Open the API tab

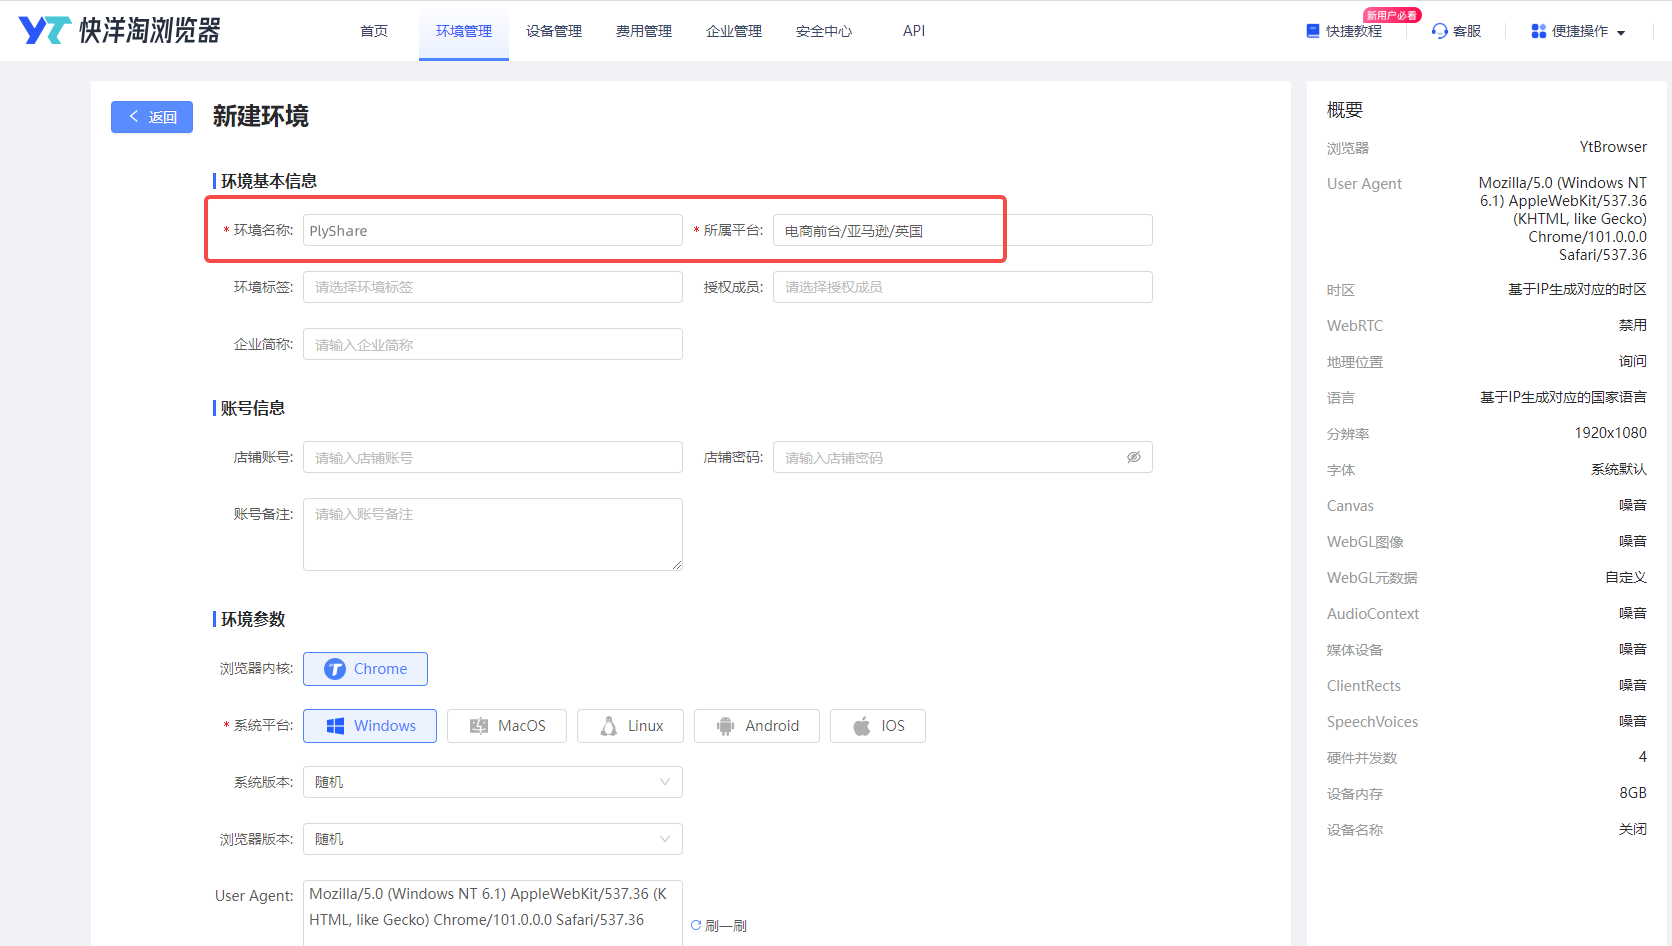click(x=914, y=31)
